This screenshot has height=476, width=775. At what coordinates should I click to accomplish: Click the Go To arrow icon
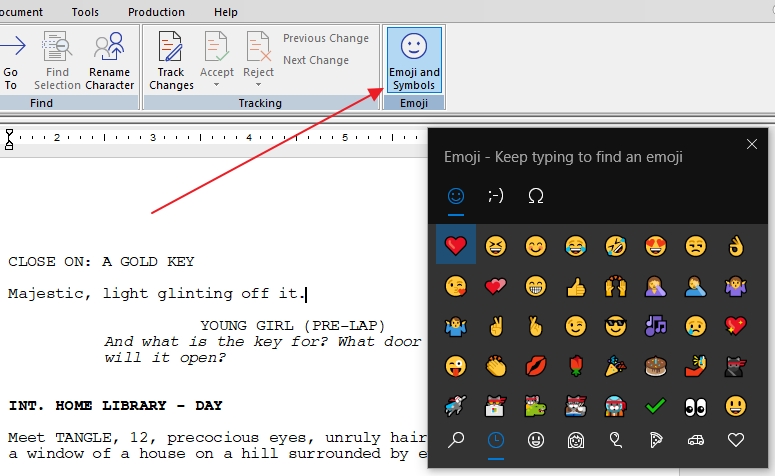coord(12,45)
